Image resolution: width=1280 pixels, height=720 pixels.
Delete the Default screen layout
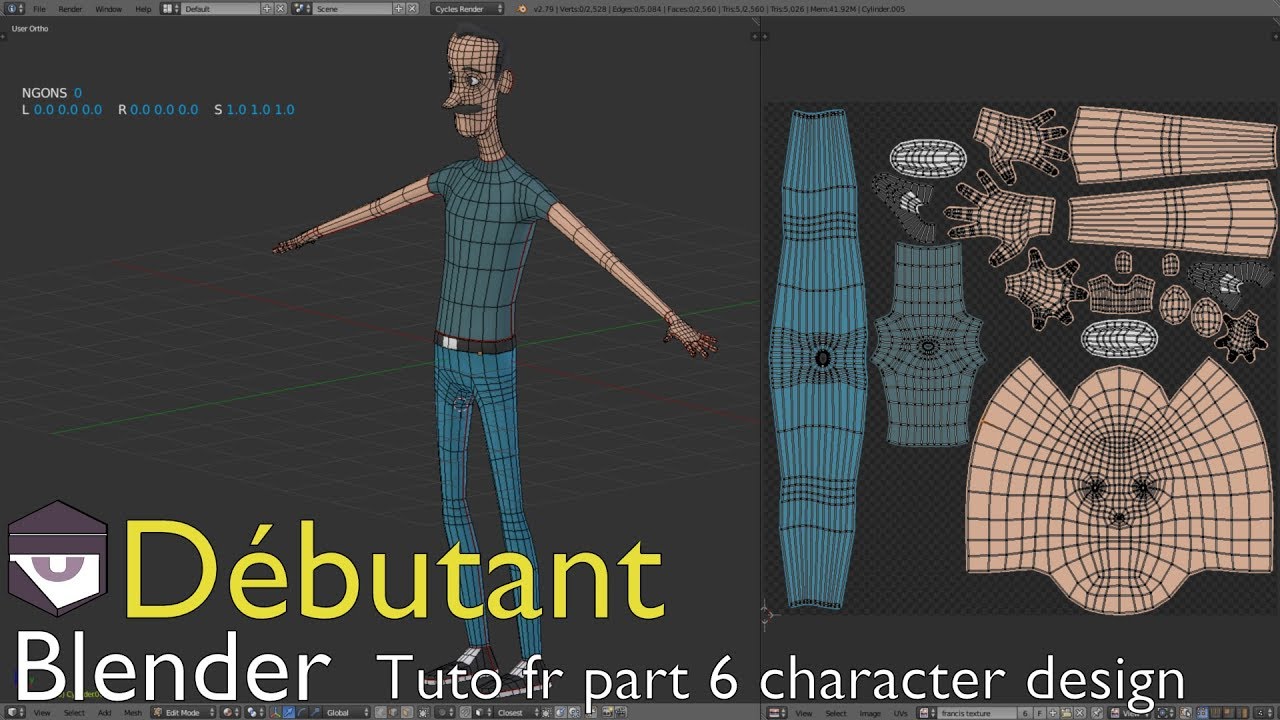pos(280,9)
